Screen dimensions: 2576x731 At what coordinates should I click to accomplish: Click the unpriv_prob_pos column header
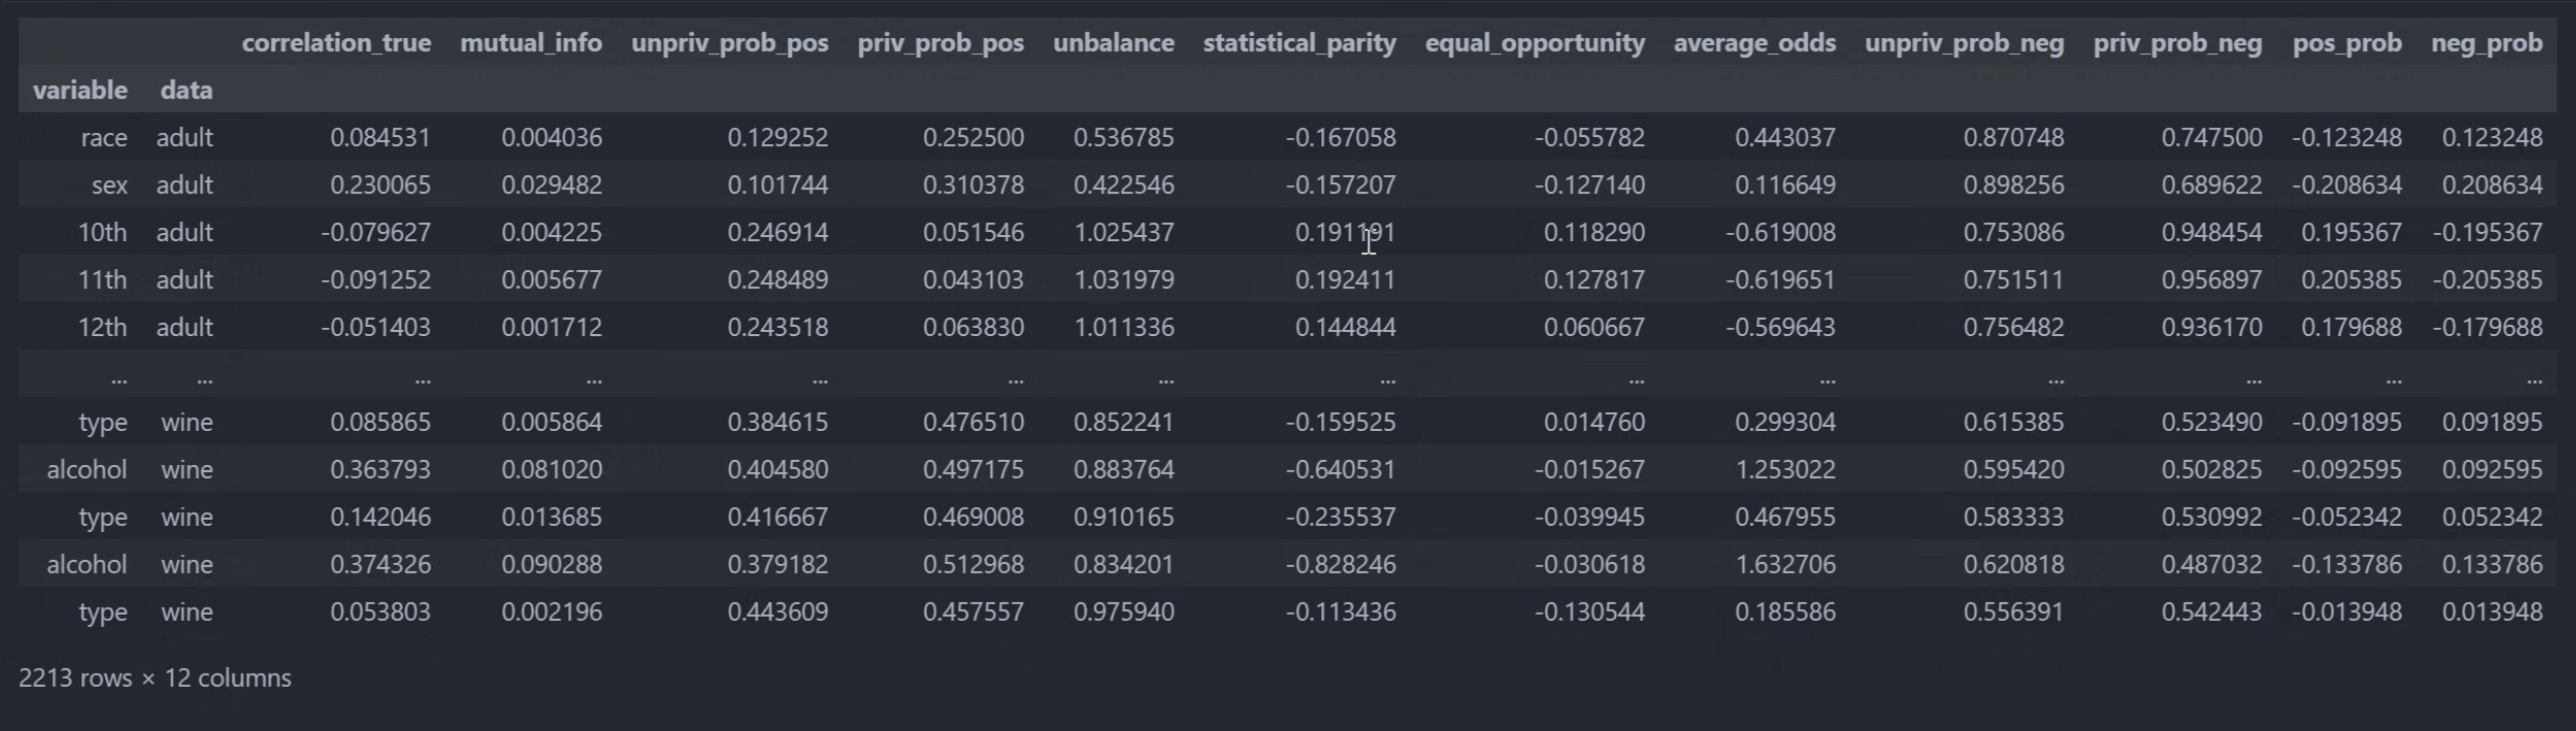point(730,43)
